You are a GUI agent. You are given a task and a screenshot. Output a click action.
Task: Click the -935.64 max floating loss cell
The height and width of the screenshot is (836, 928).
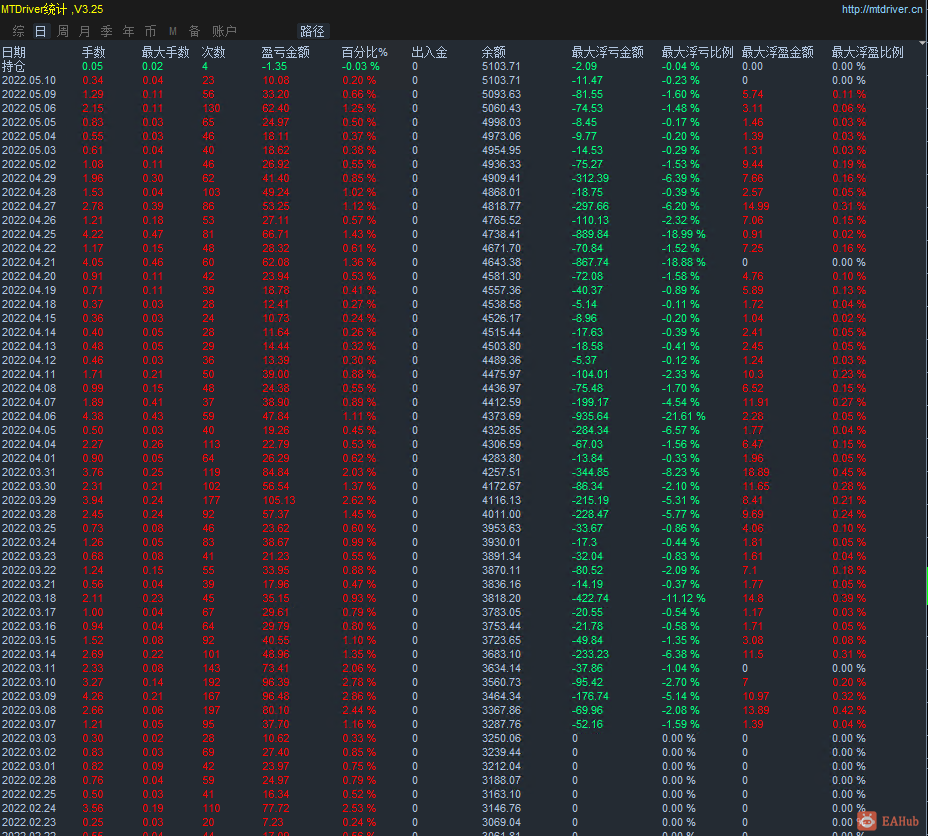tap(590, 417)
